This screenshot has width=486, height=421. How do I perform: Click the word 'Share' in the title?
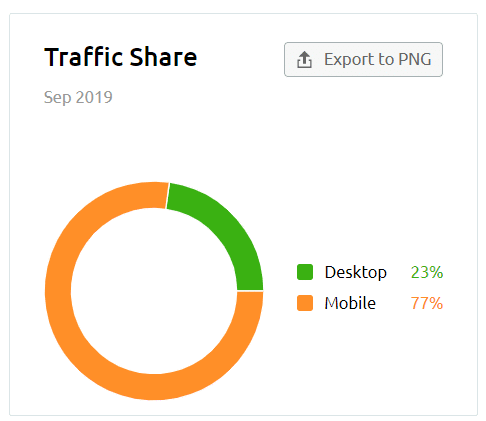[x=163, y=57]
